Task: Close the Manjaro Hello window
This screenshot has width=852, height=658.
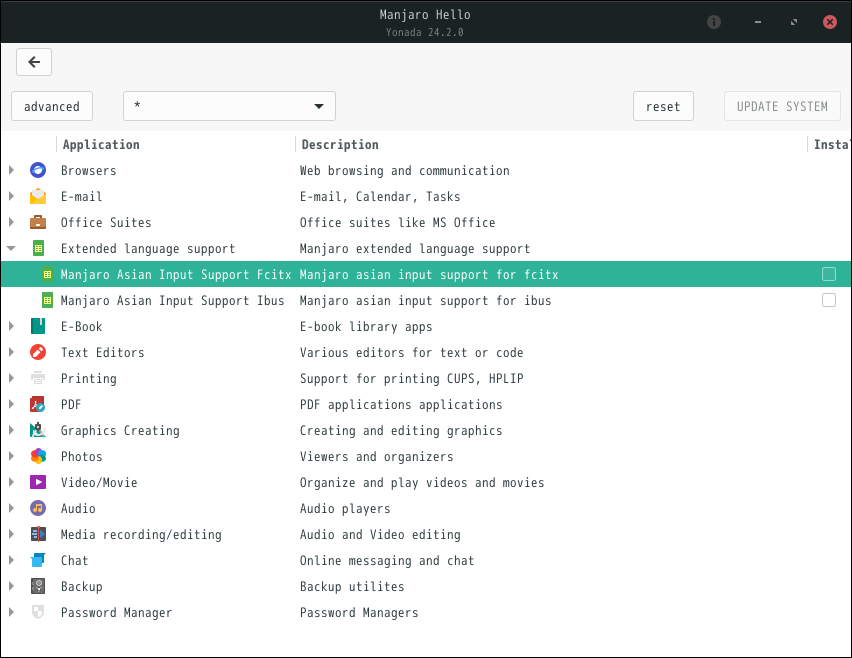Action: 830,22
